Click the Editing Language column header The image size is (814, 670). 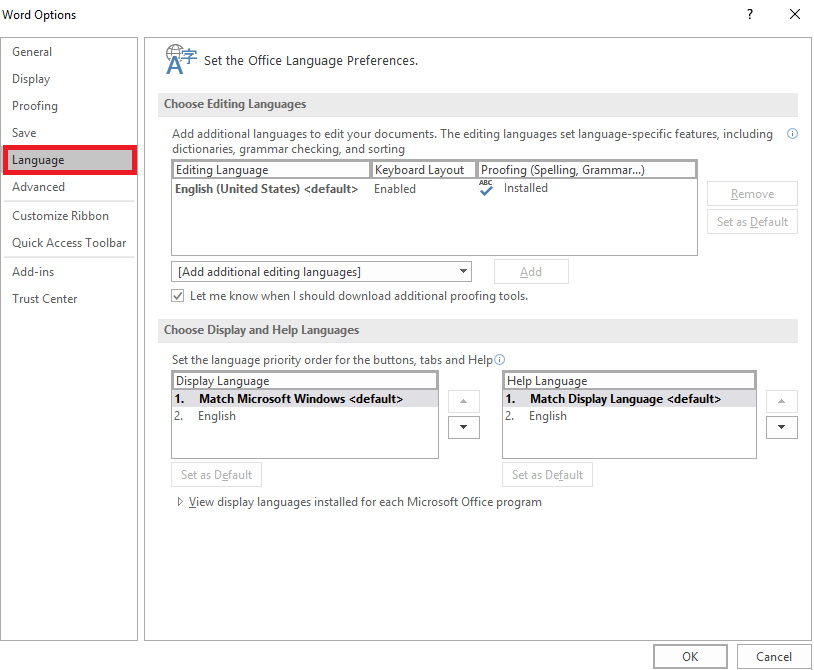click(271, 170)
